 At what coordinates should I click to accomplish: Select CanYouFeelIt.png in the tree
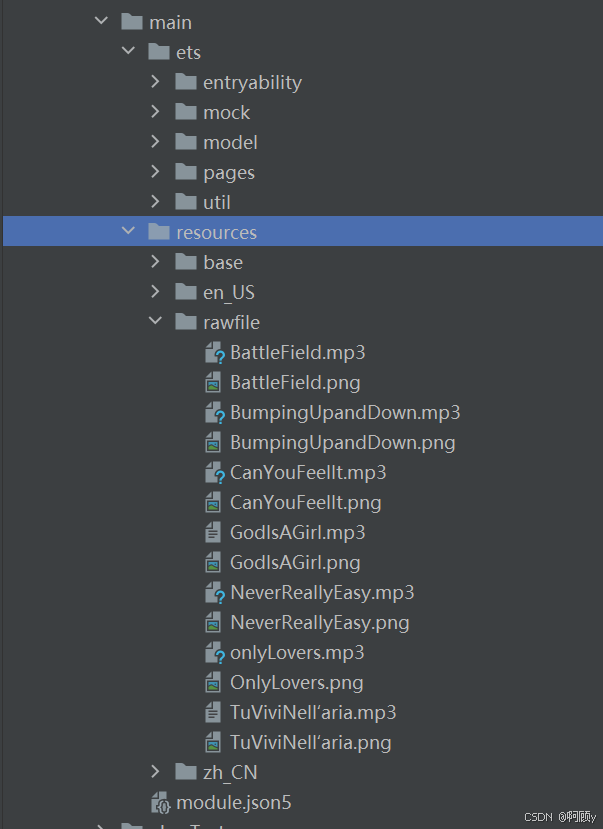305,503
